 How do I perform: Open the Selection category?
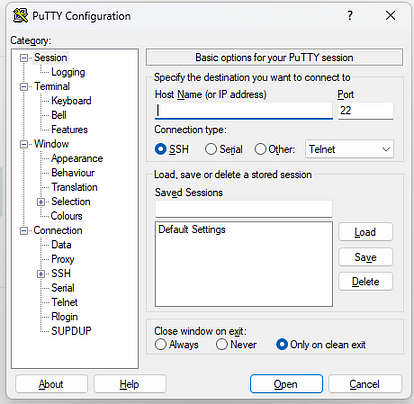[71, 201]
